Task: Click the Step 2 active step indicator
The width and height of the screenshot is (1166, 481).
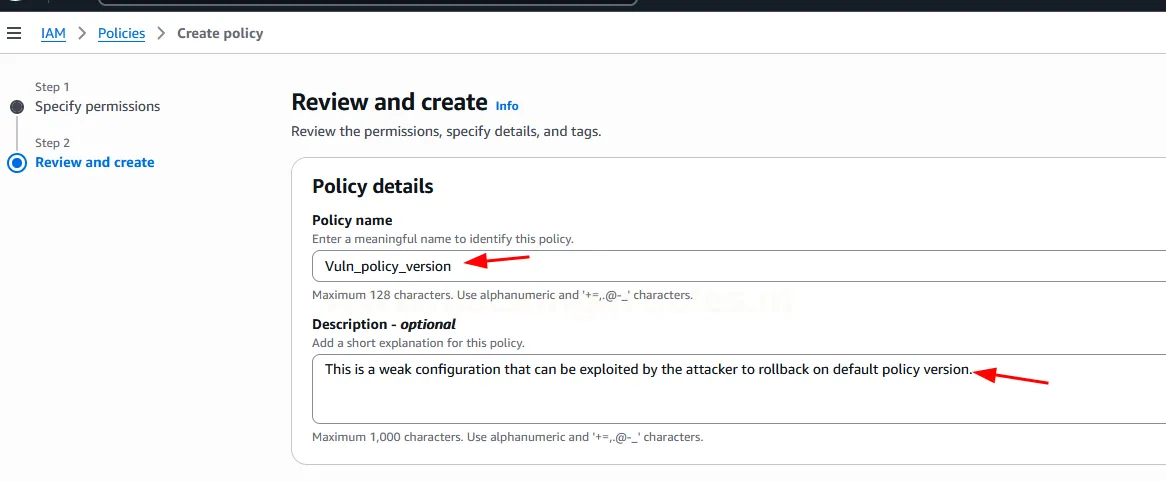Action: point(17,163)
